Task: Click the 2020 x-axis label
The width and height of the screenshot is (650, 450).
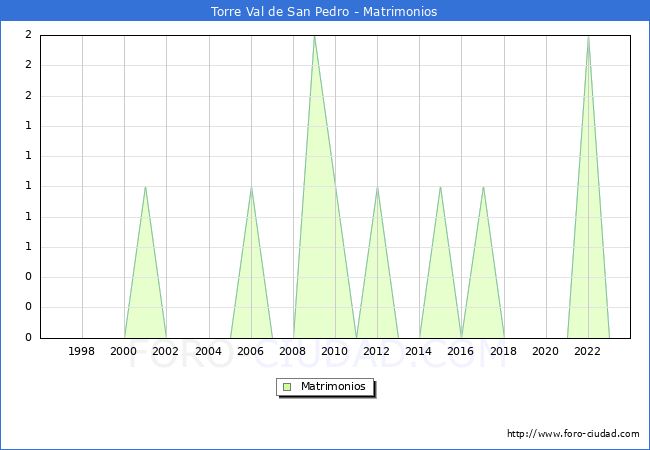Action: point(546,351)
